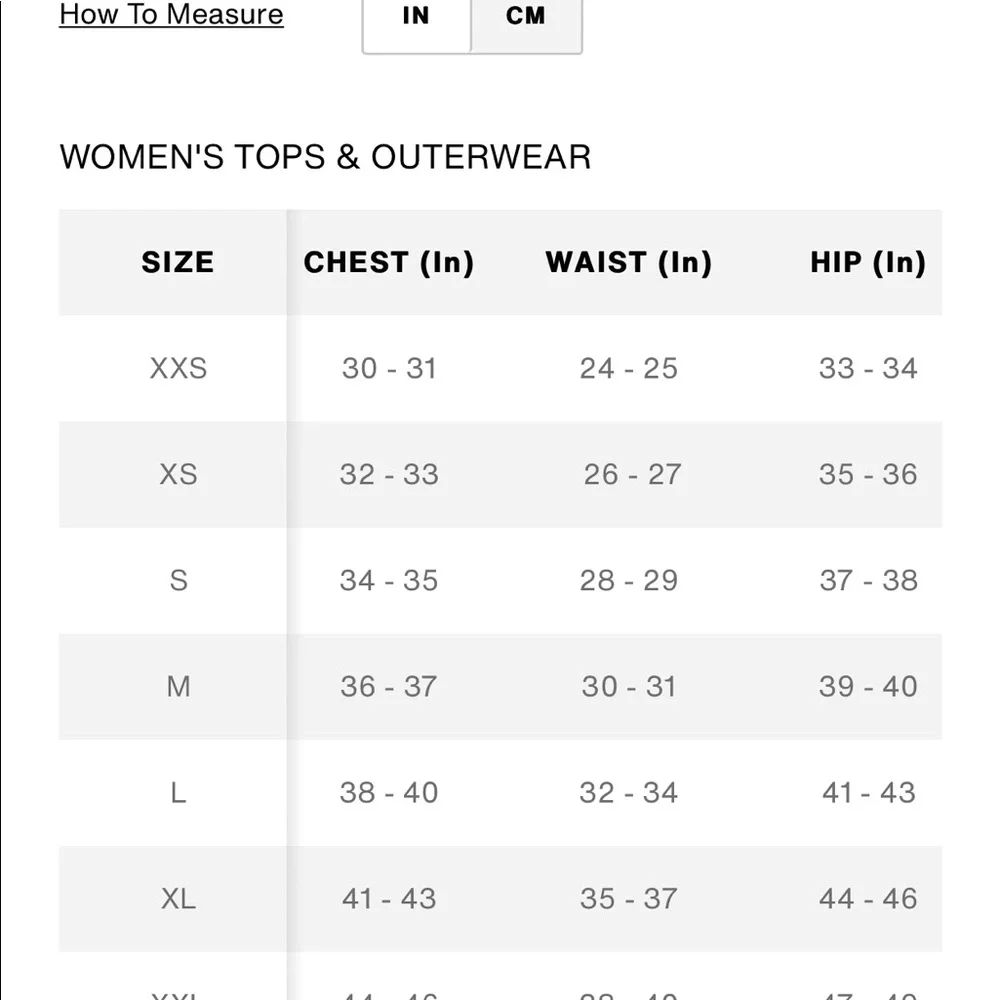
Task: Click the HIP (In) column header
Action: point(868,262)
